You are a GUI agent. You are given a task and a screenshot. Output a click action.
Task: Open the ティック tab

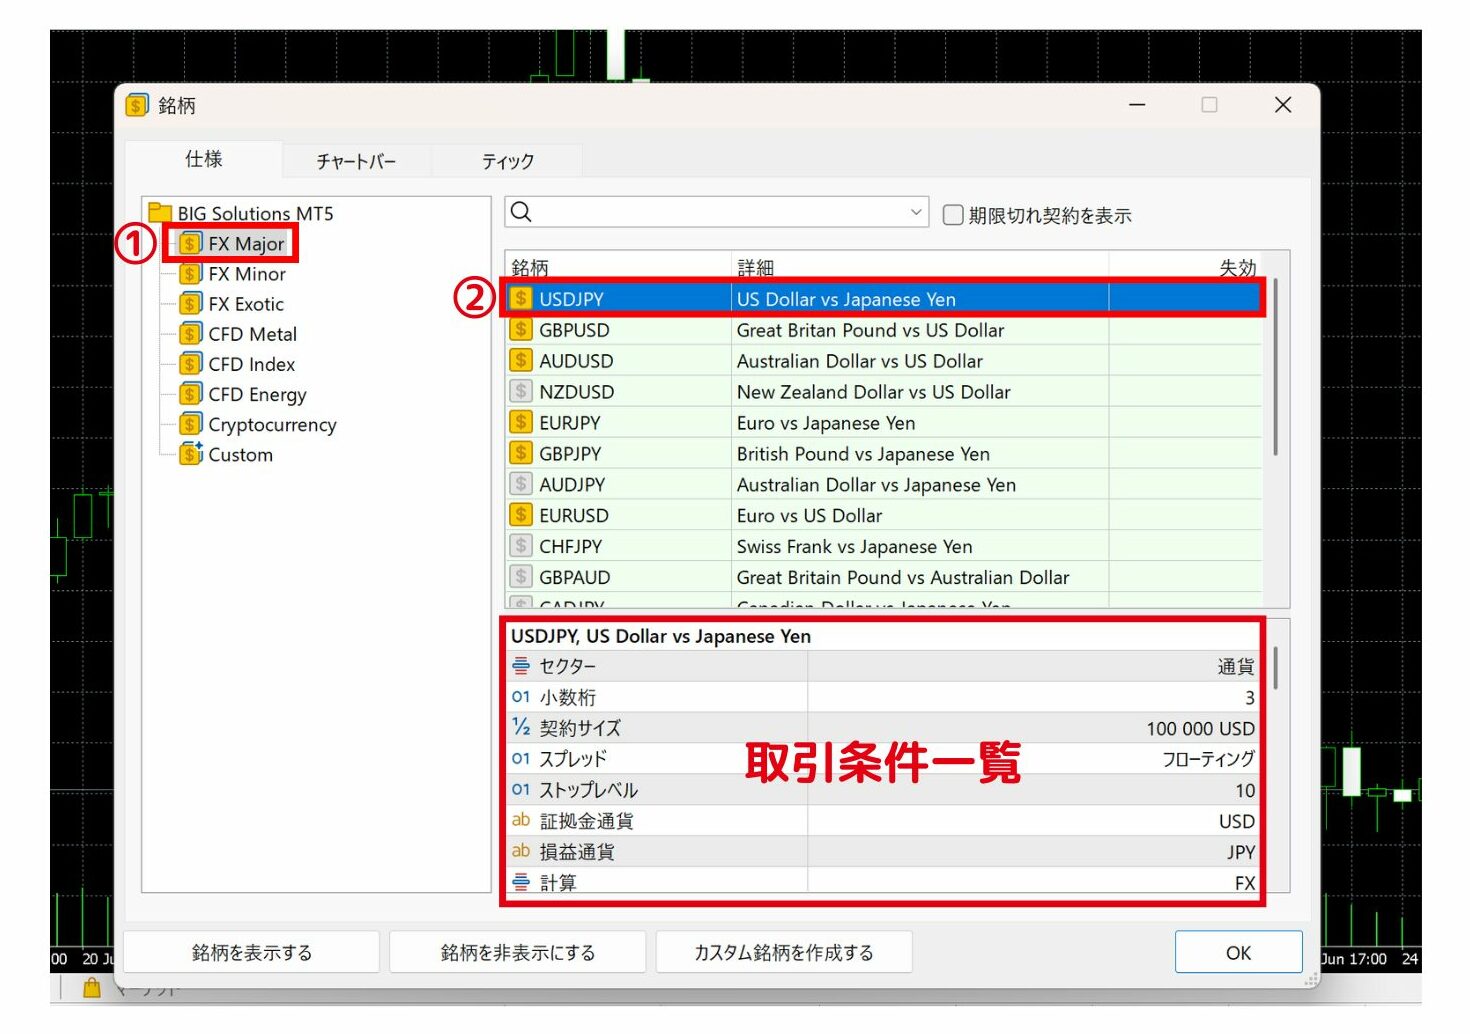(507, 160)
